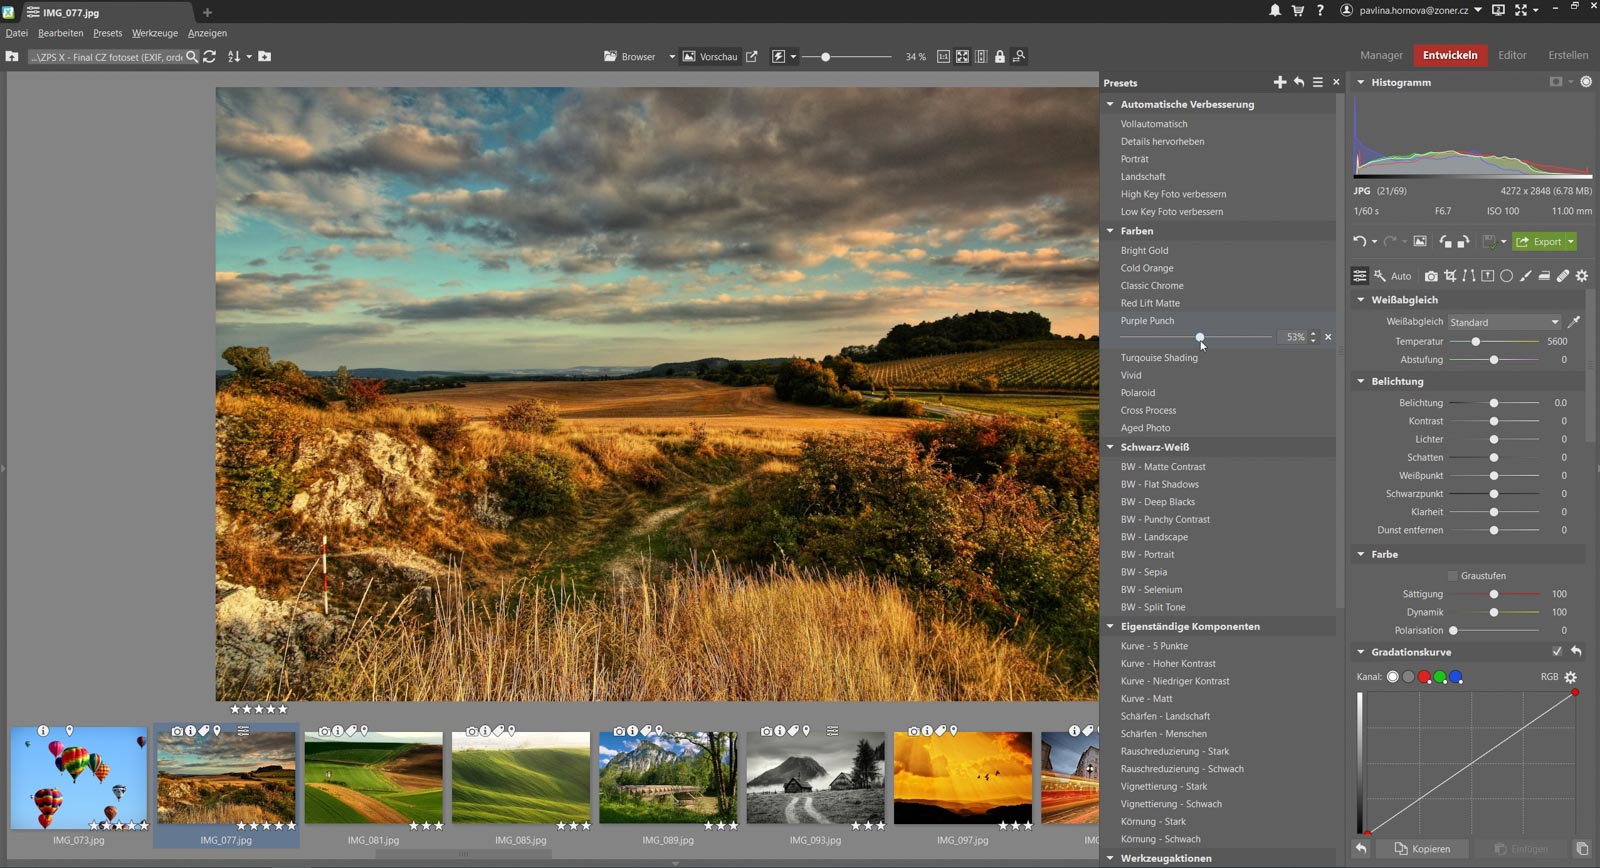This screenshot has width=1600, height=868.
Task: Rotate image left with rotate icon
Action: click(x=1445, y=241)
